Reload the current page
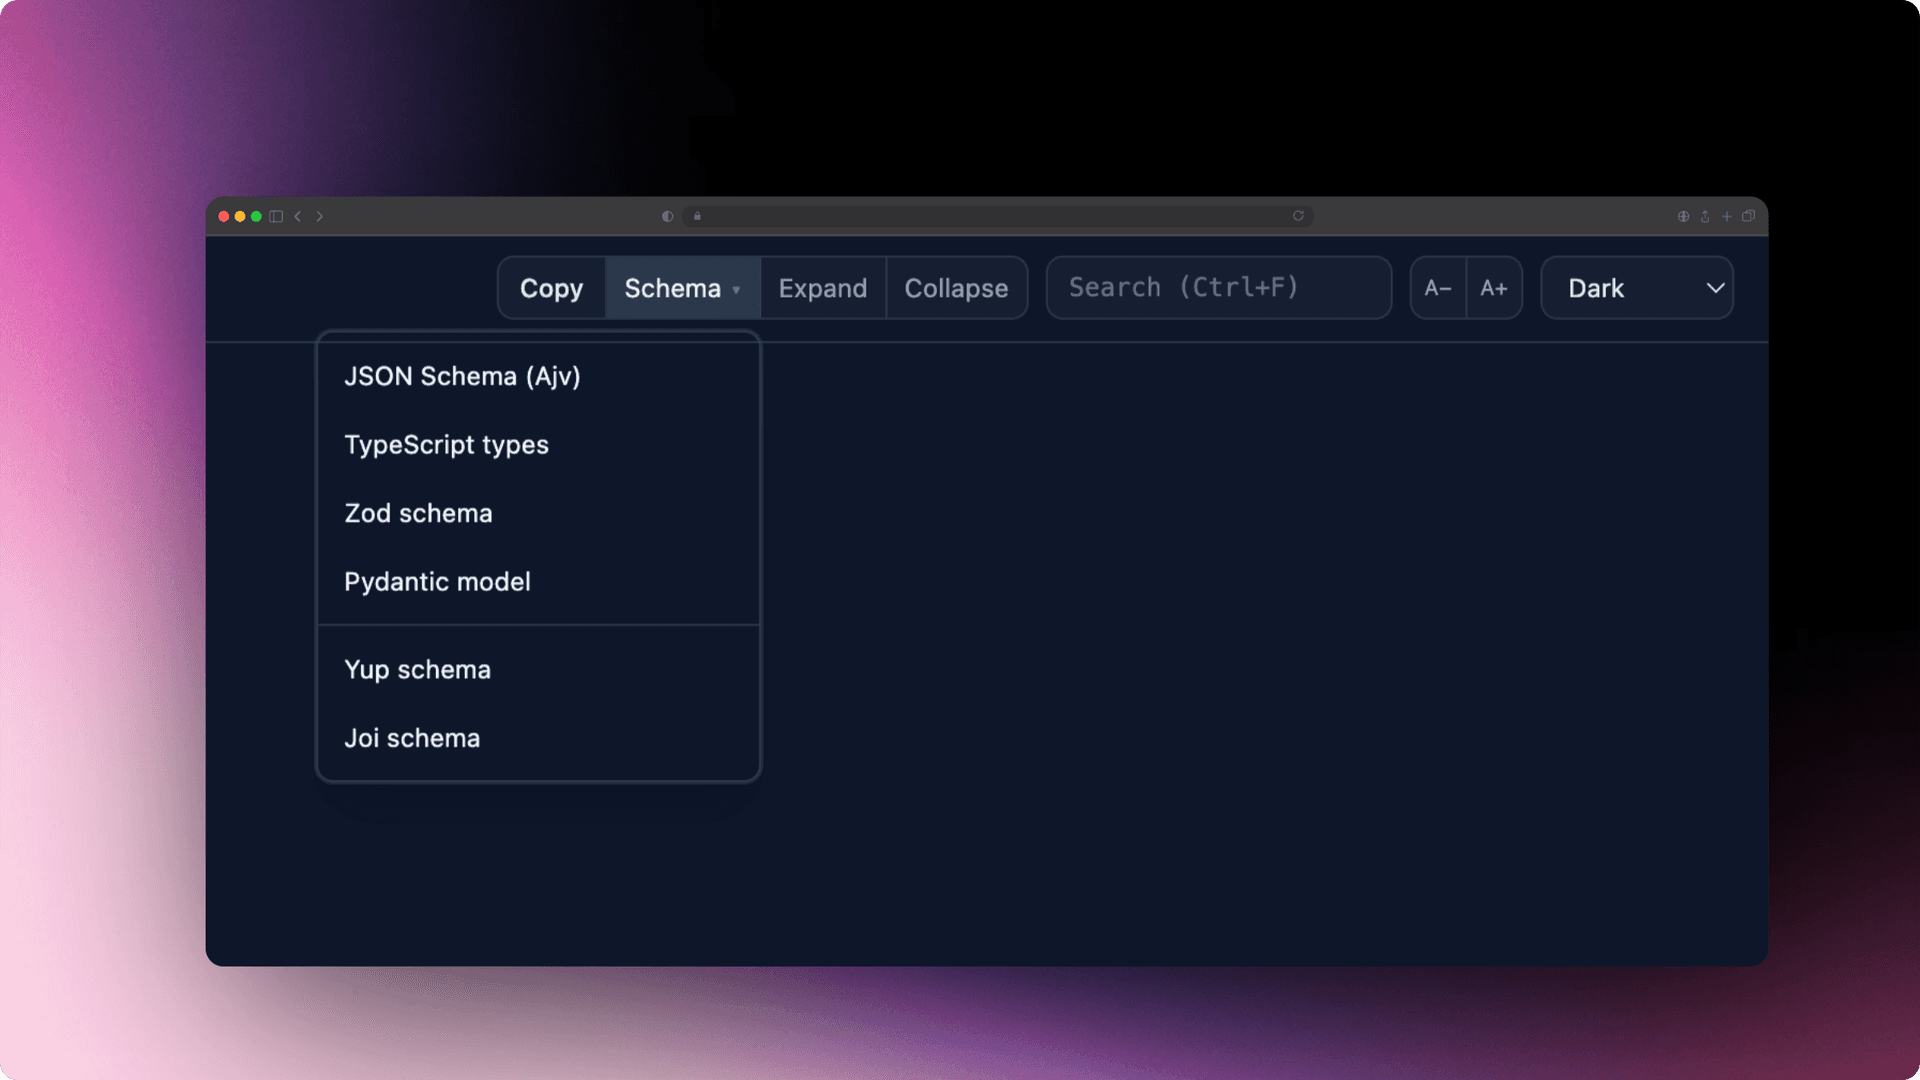1920x1080 pixels. pos(1297,216)
